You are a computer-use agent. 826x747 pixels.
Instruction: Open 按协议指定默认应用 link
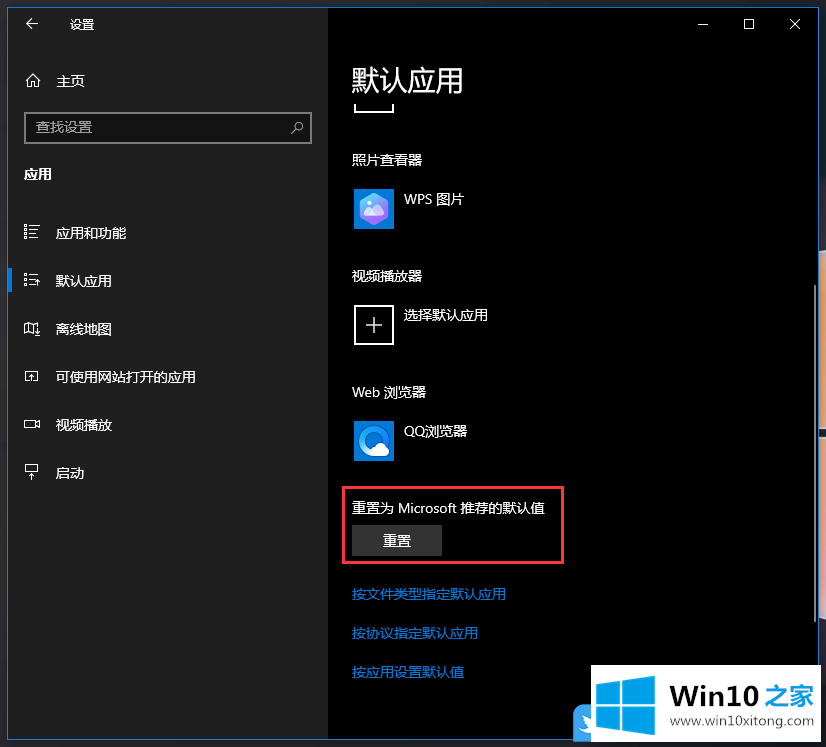pyautogui.click(x=415, y=633)
